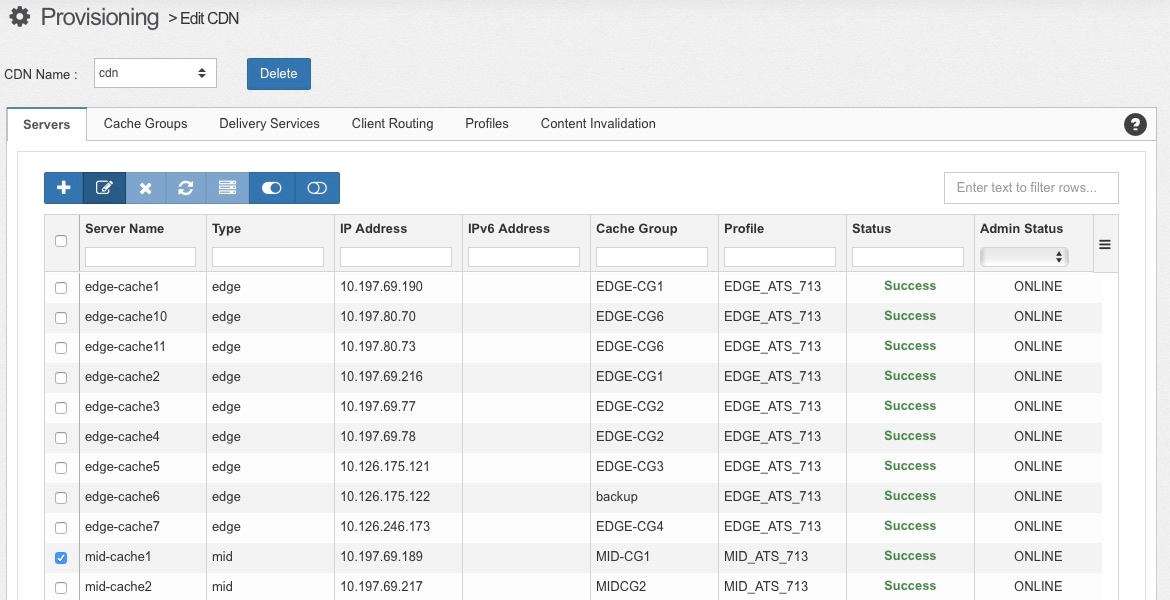Open the Delivery Services tab
Viewport: 1170px width, 600px height.
point(269,124)
